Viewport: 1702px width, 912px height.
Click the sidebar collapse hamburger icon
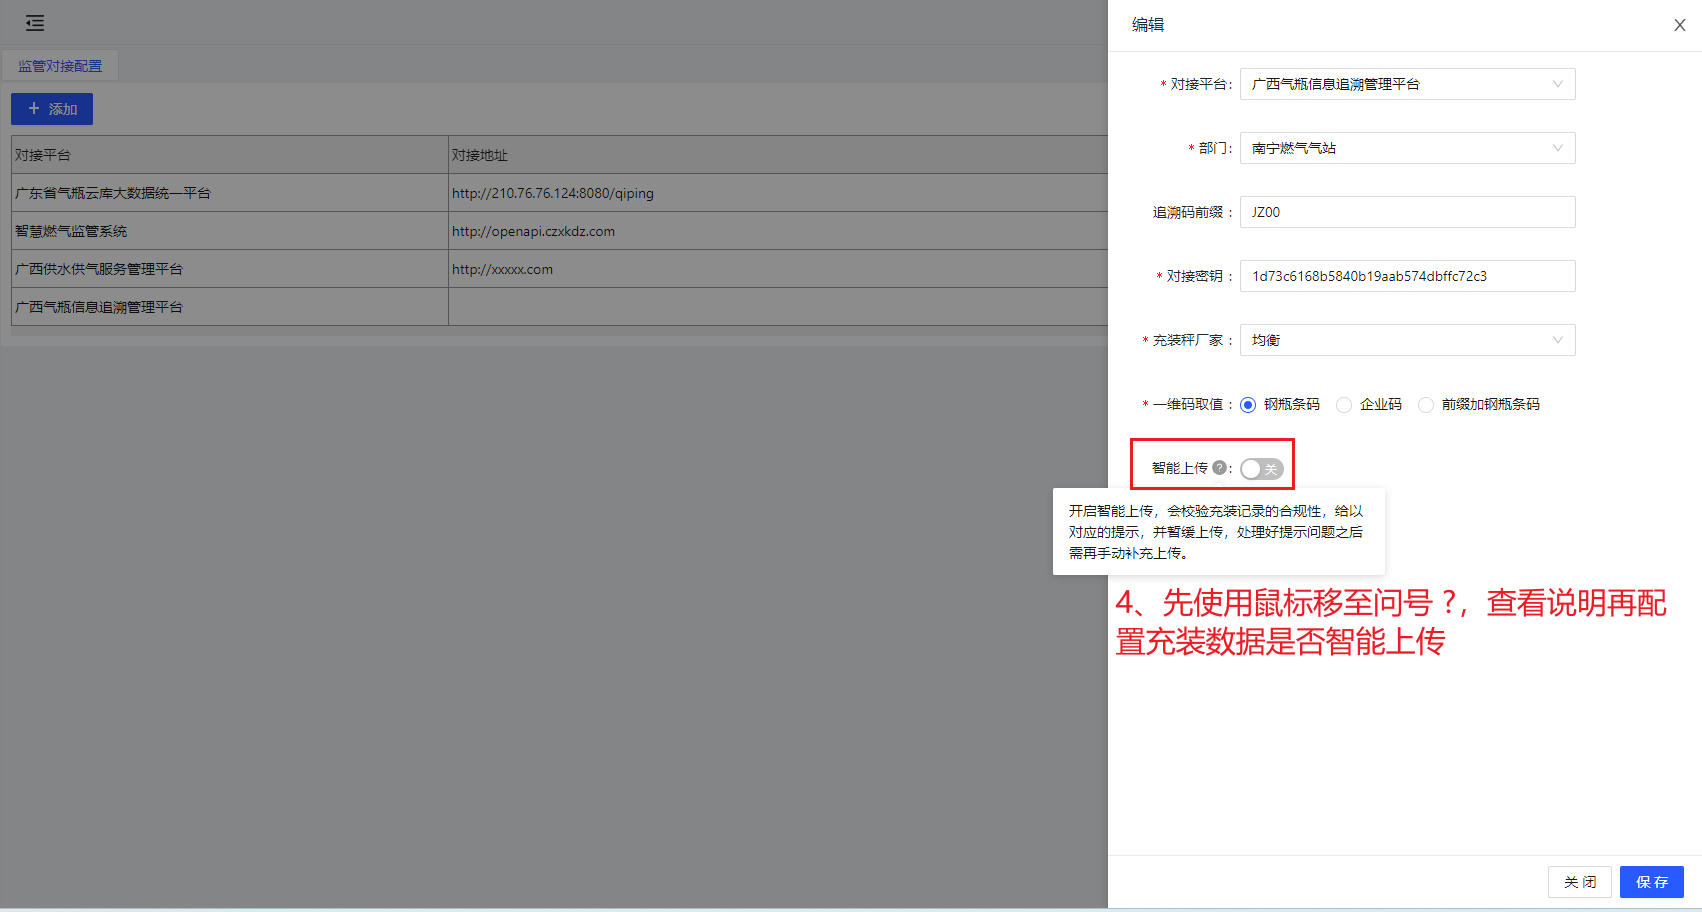[x=35, y=23]
